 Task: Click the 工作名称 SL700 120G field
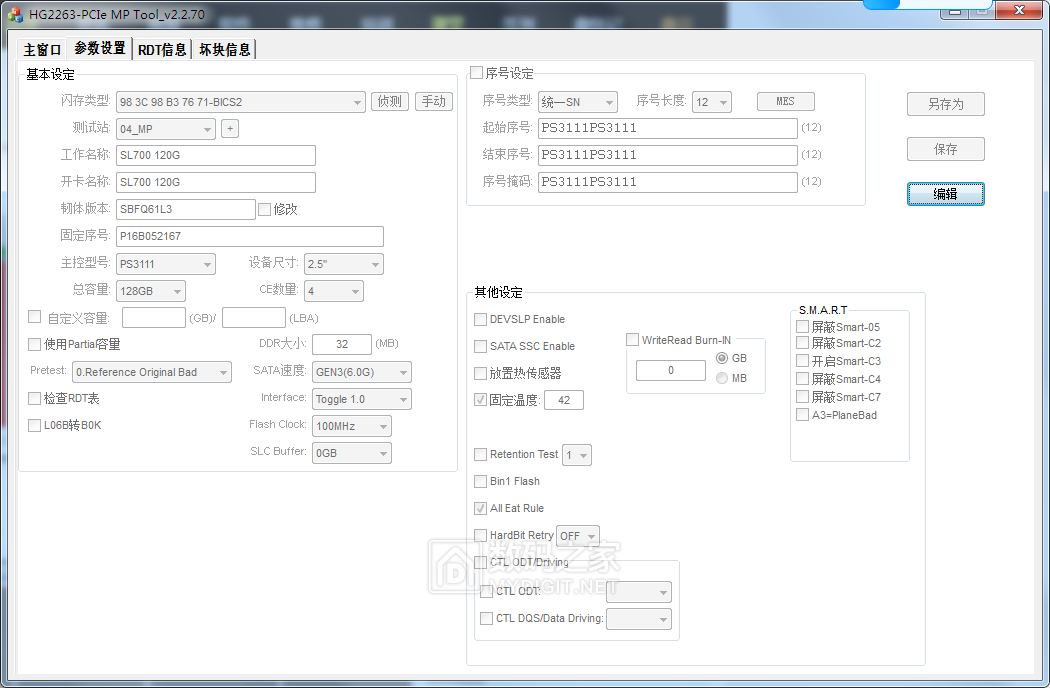[216, 155]
